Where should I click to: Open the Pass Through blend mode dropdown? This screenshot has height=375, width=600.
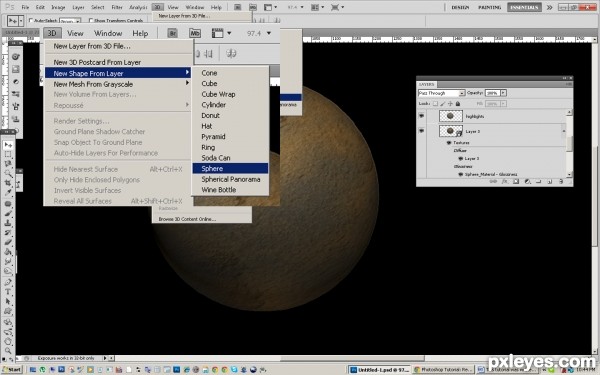pos(441,93)
